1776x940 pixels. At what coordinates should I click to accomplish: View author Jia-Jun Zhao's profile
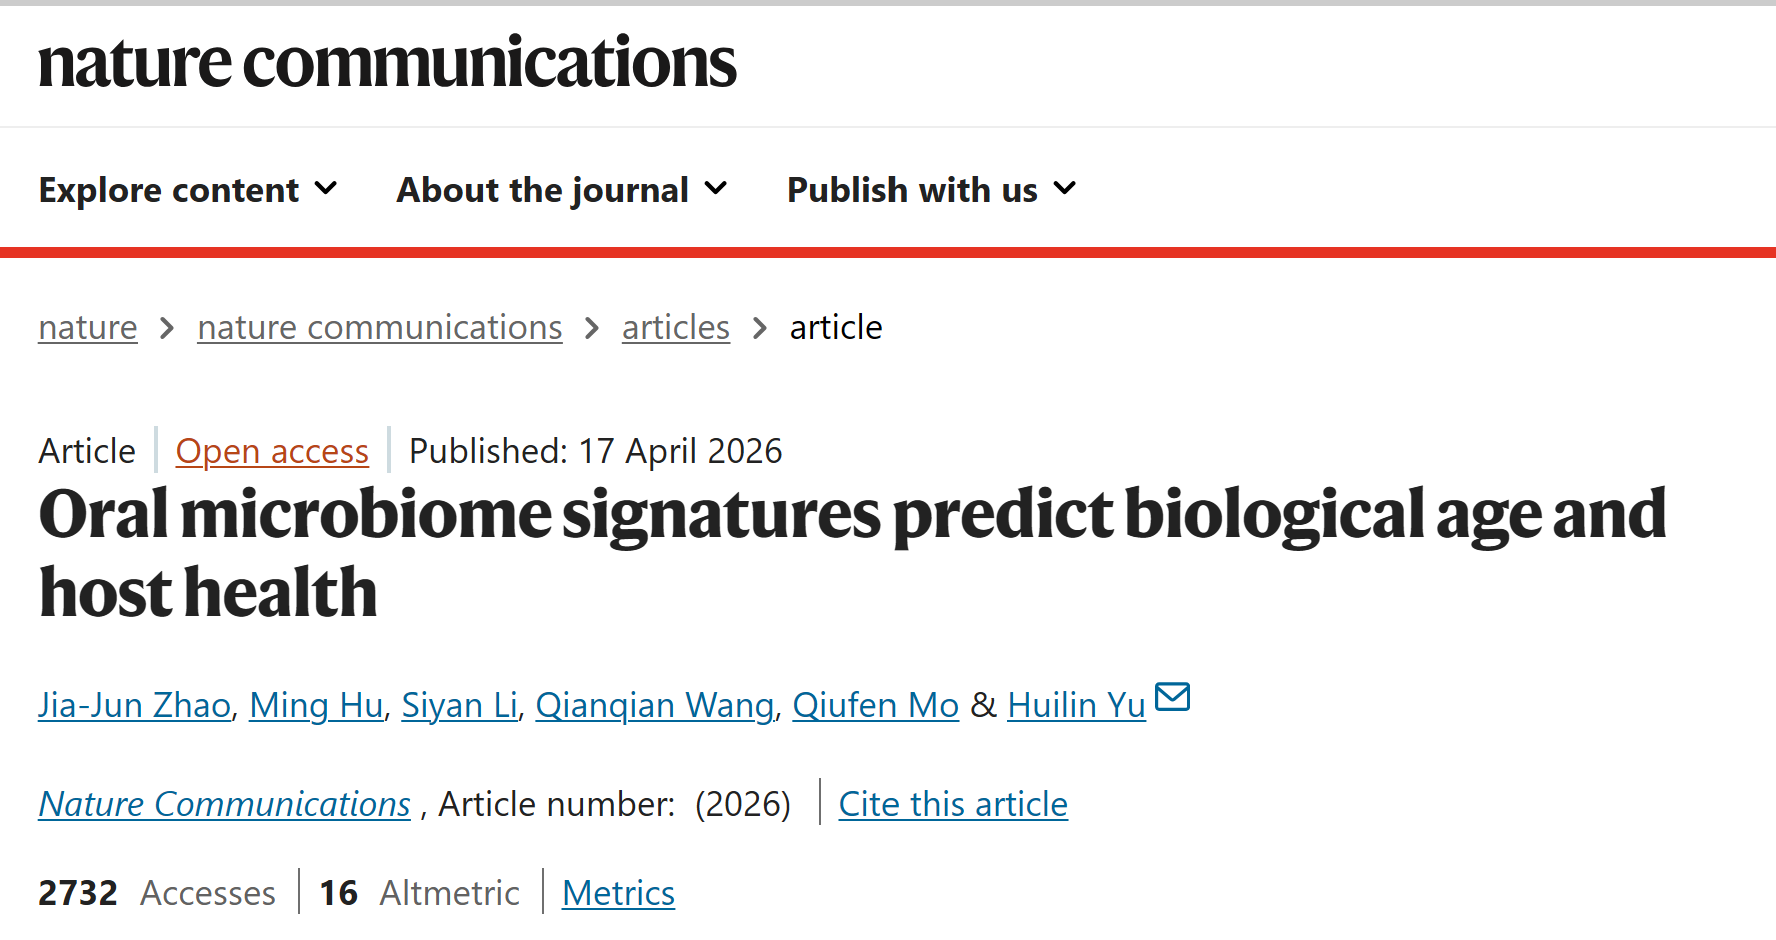[x=135, y=706]
